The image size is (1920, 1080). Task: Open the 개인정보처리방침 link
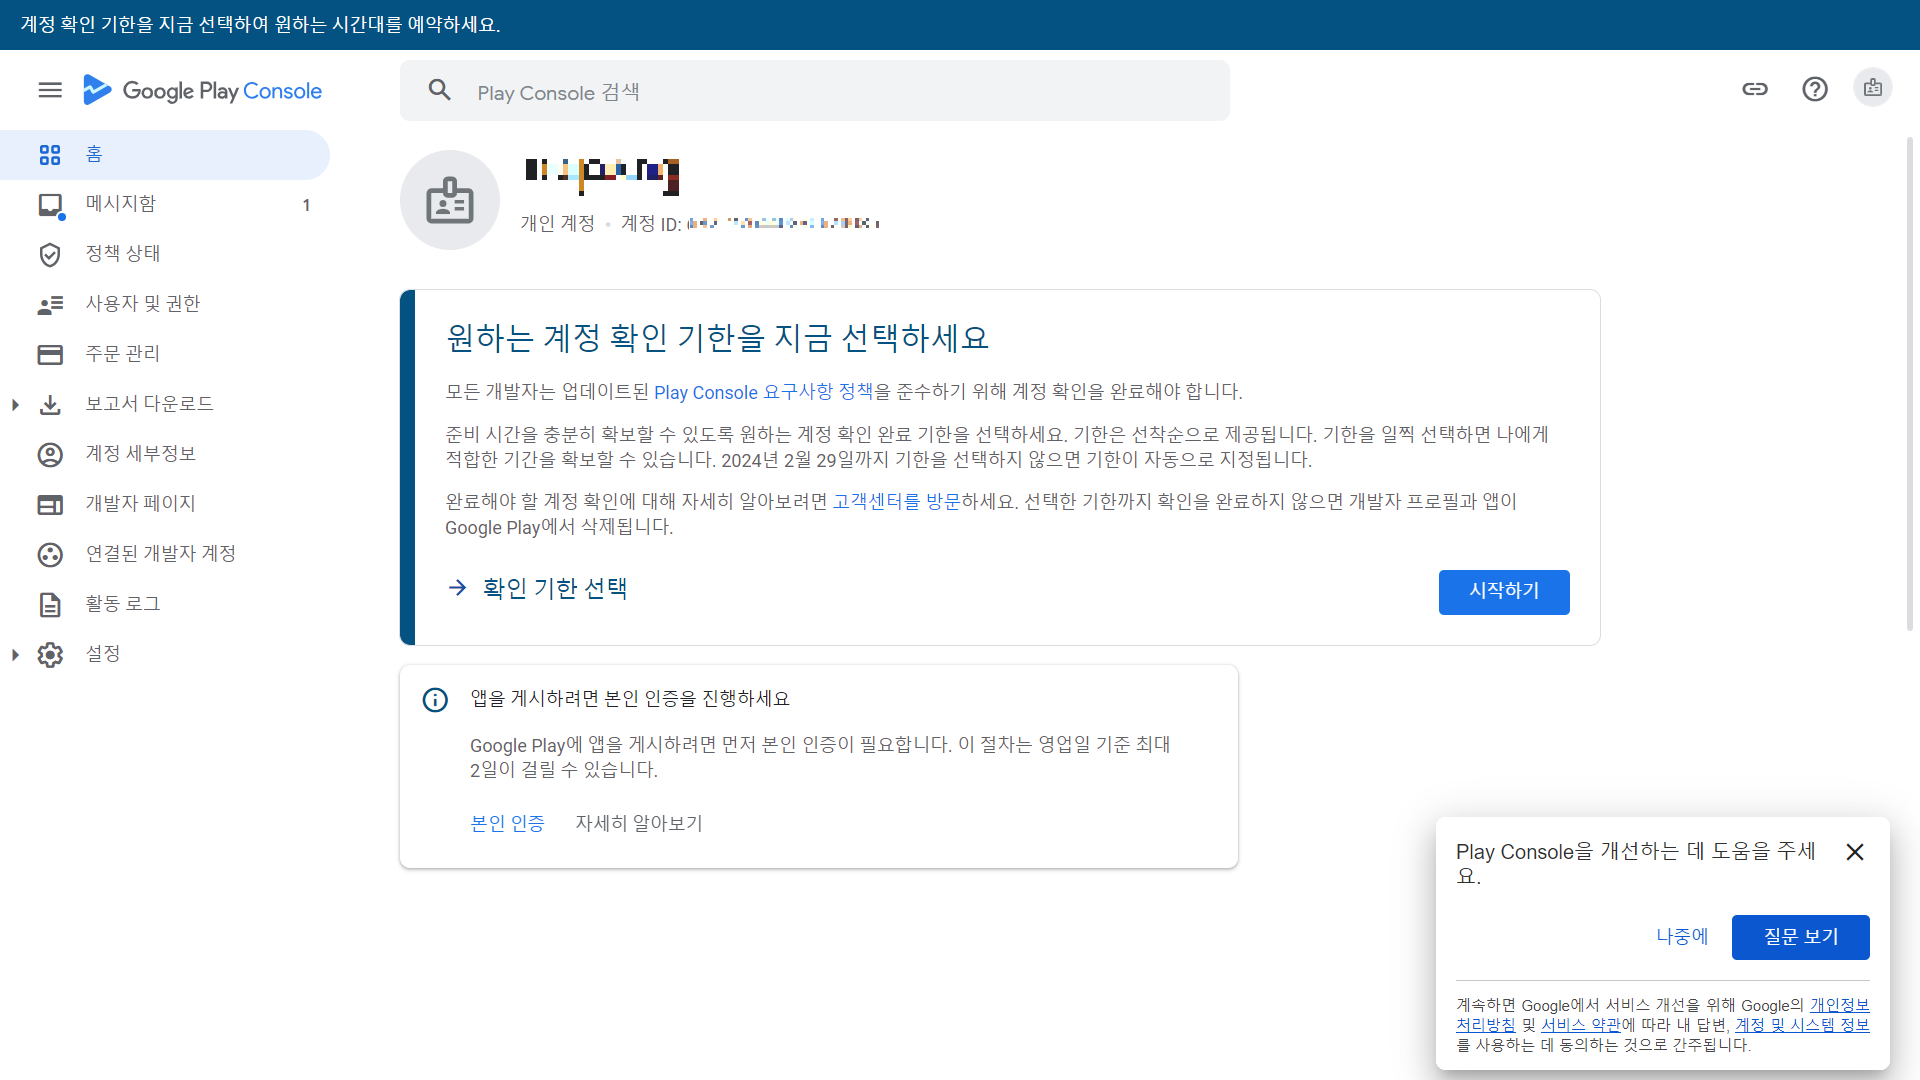1840,1005
